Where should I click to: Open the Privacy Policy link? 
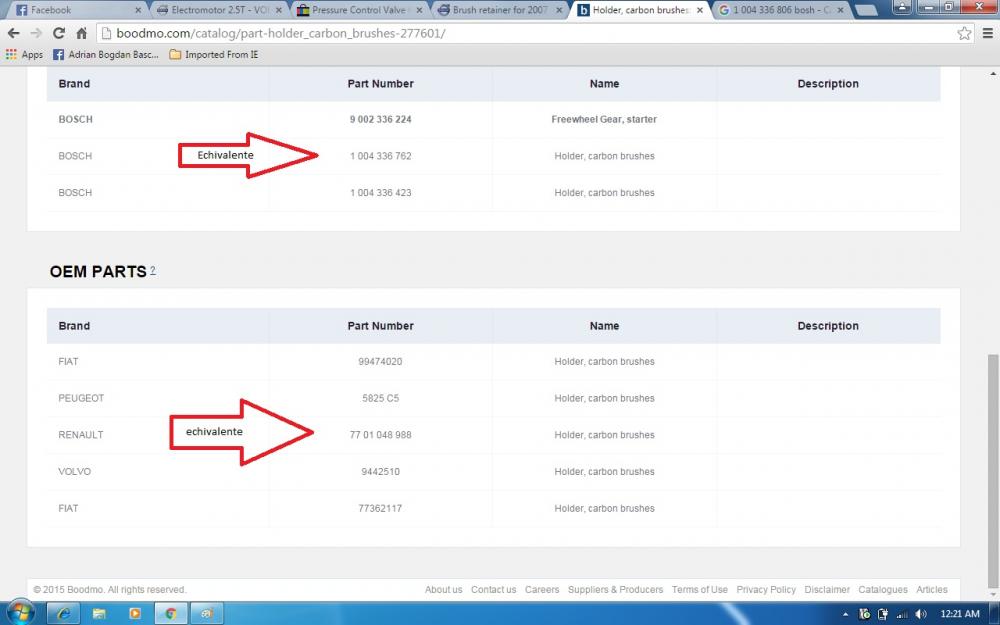click(766, 590)
